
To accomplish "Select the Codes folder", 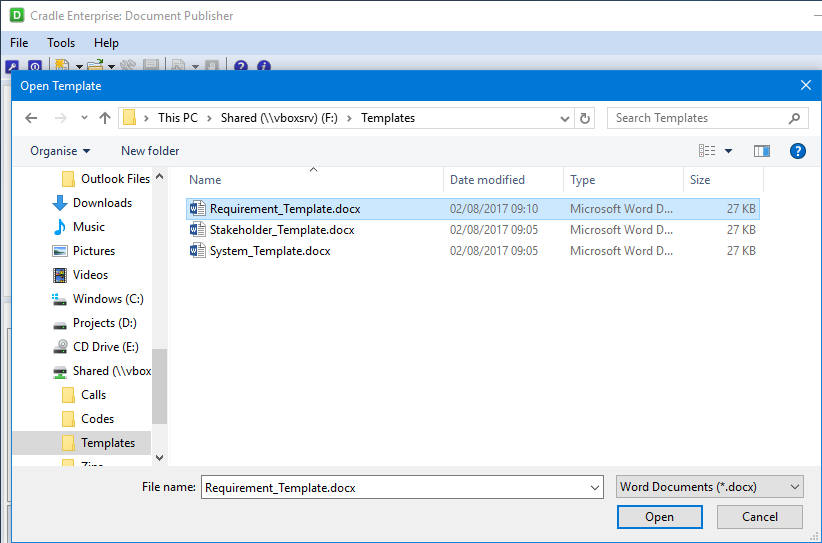I will [88, 419].
